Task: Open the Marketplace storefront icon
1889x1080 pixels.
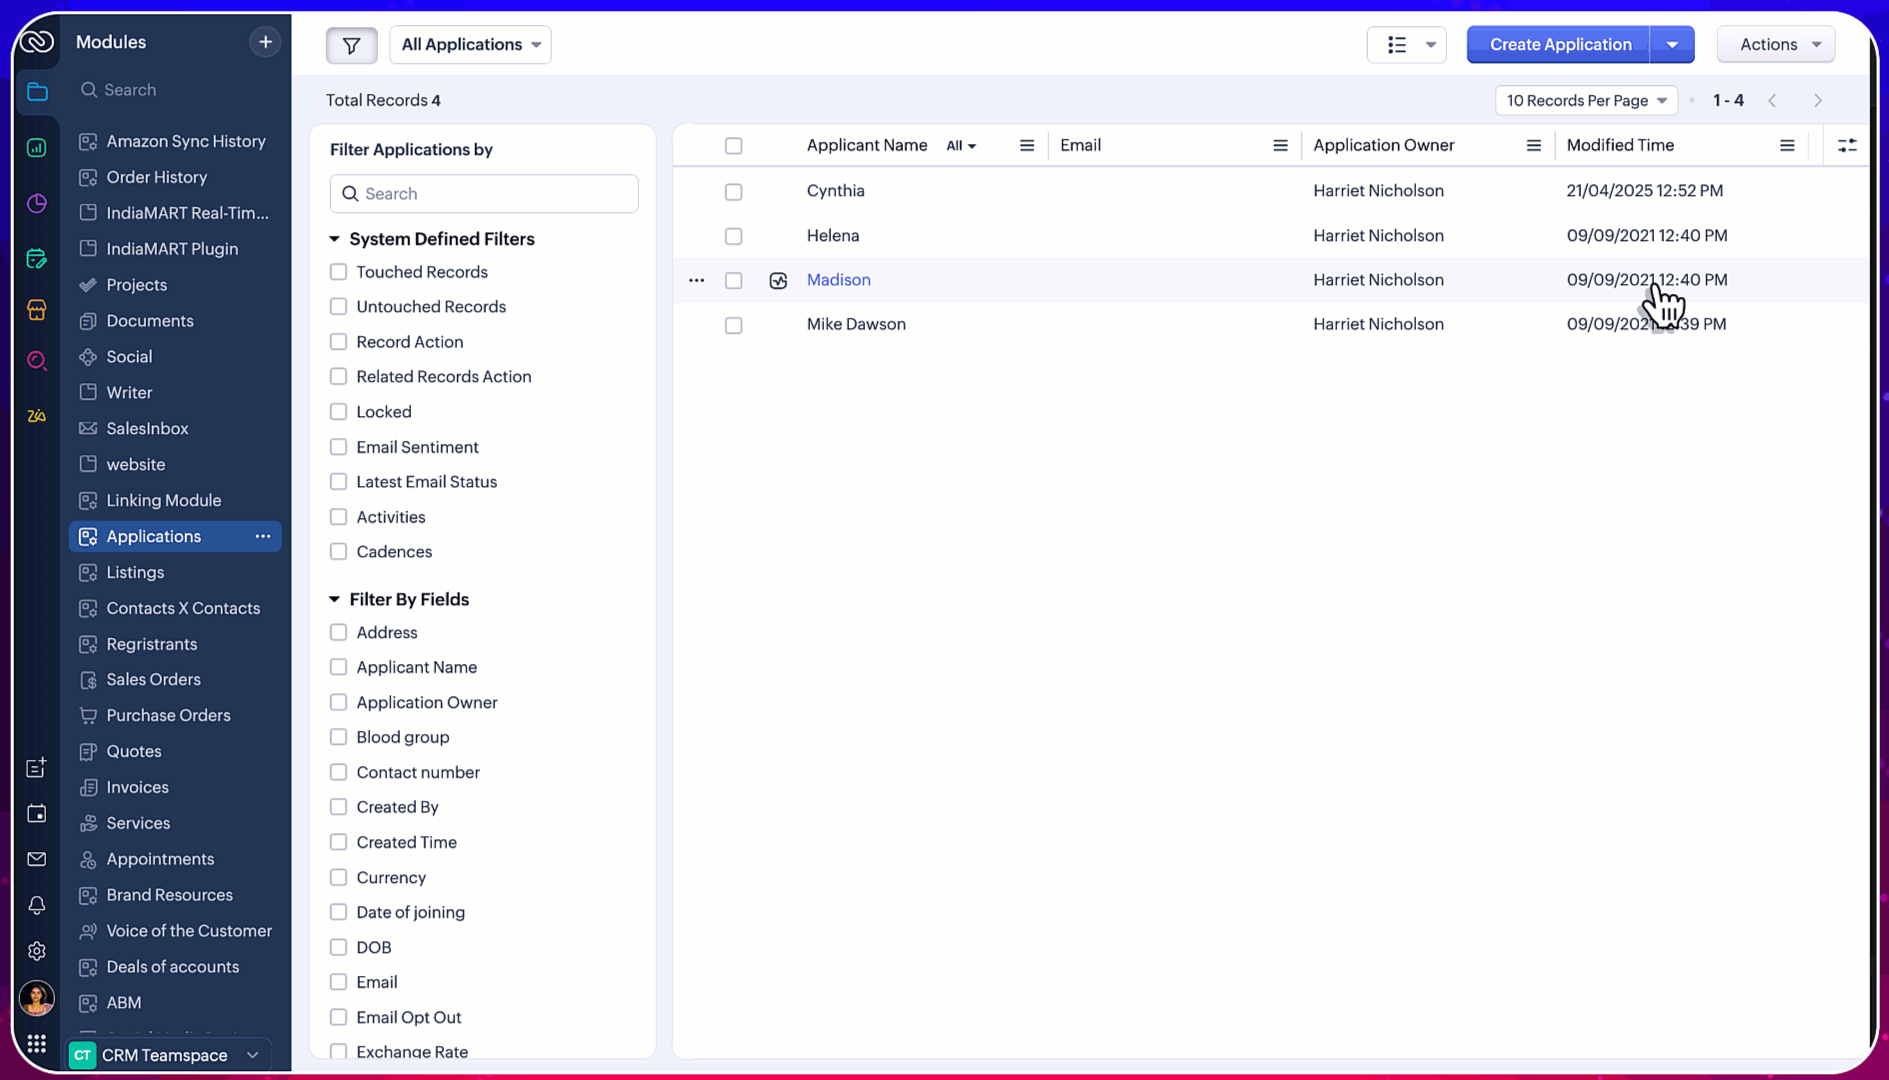Action: point(36,310)
